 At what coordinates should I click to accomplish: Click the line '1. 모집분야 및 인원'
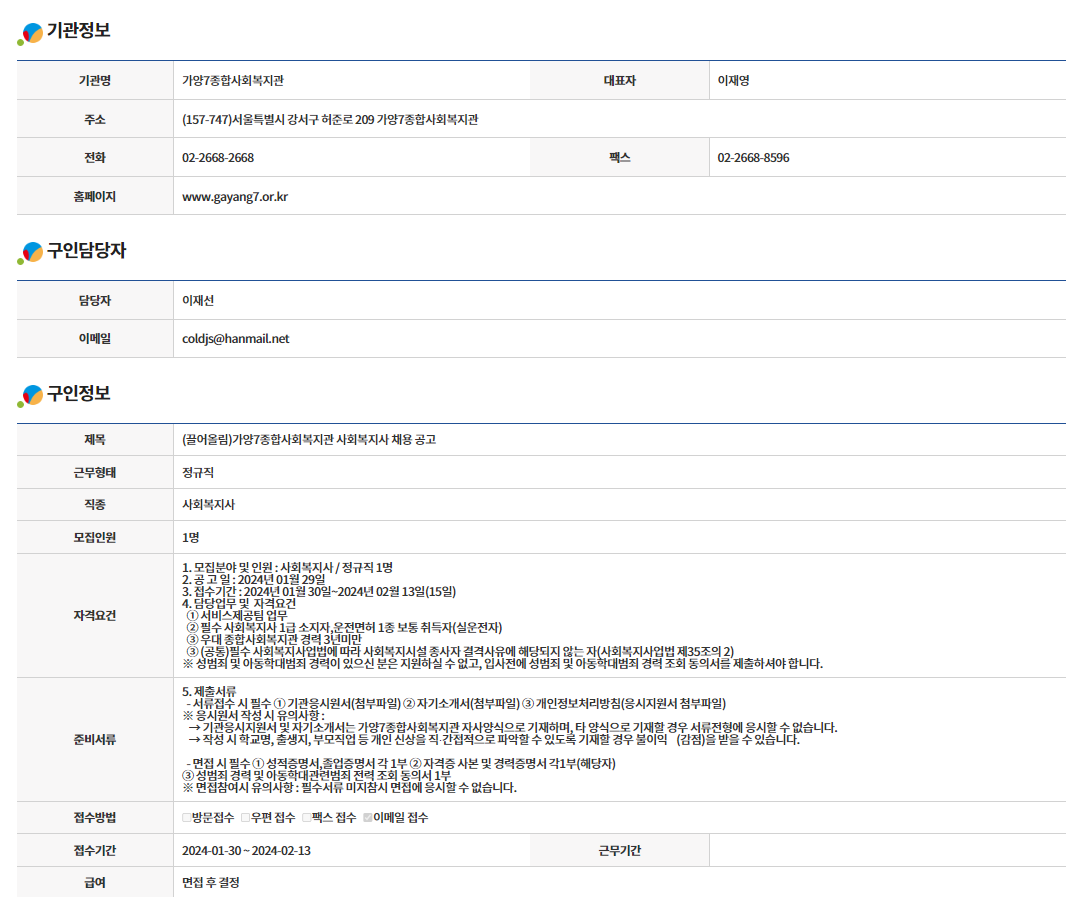287,568
